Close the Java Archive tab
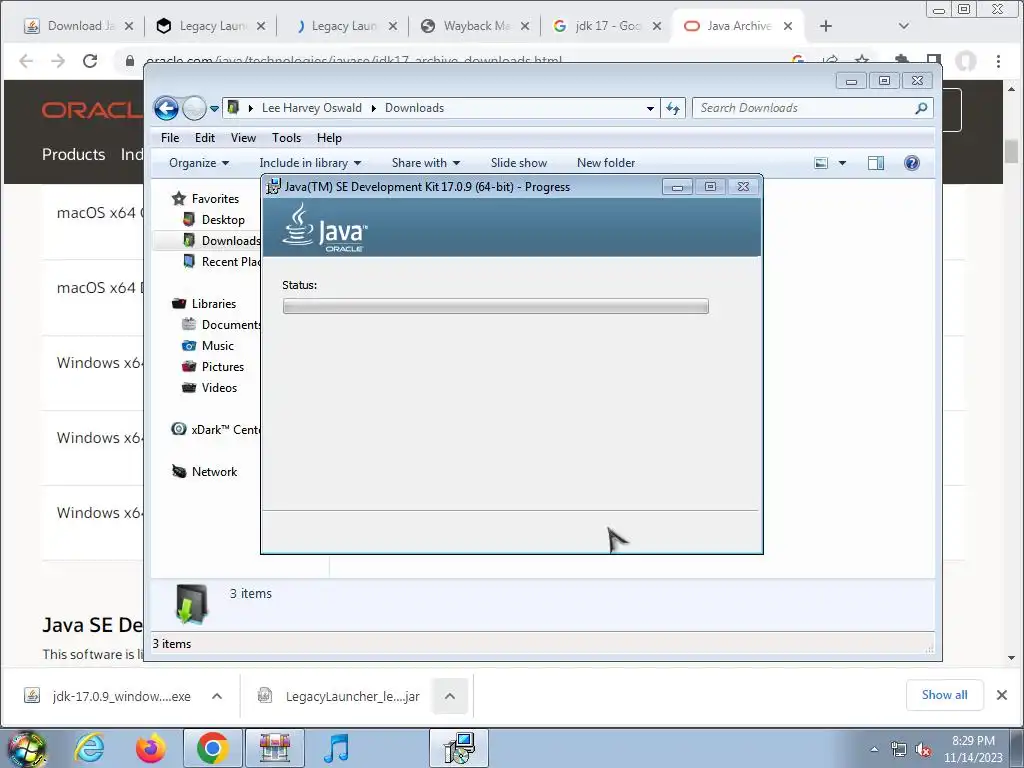 788,26
